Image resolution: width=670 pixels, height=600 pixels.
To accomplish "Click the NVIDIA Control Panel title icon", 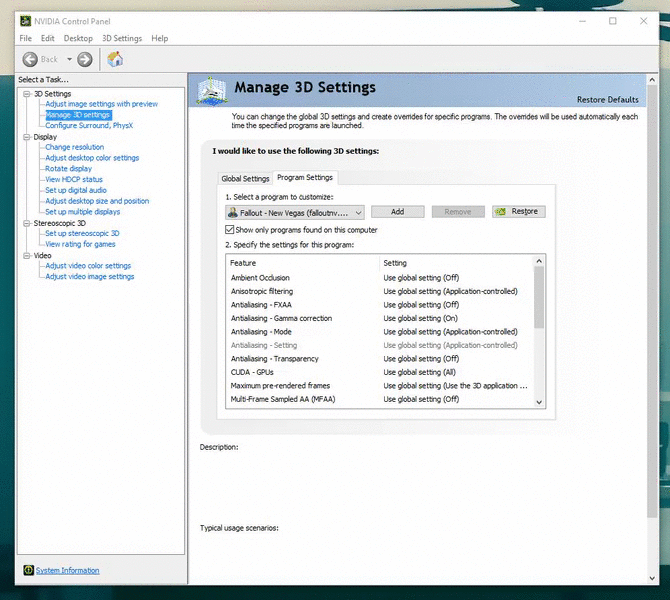I will point(26,21).
